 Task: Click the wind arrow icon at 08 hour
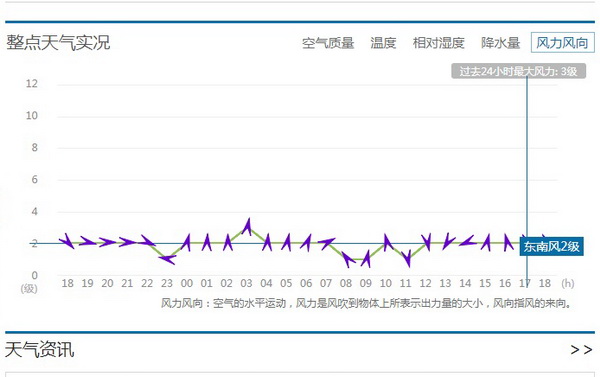(x=347, y=259)
